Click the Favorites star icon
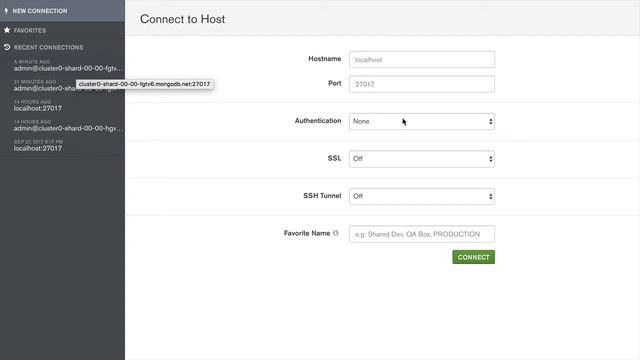Screen dimensions: 640x360 pyautogui.click(x=7, y=30)
